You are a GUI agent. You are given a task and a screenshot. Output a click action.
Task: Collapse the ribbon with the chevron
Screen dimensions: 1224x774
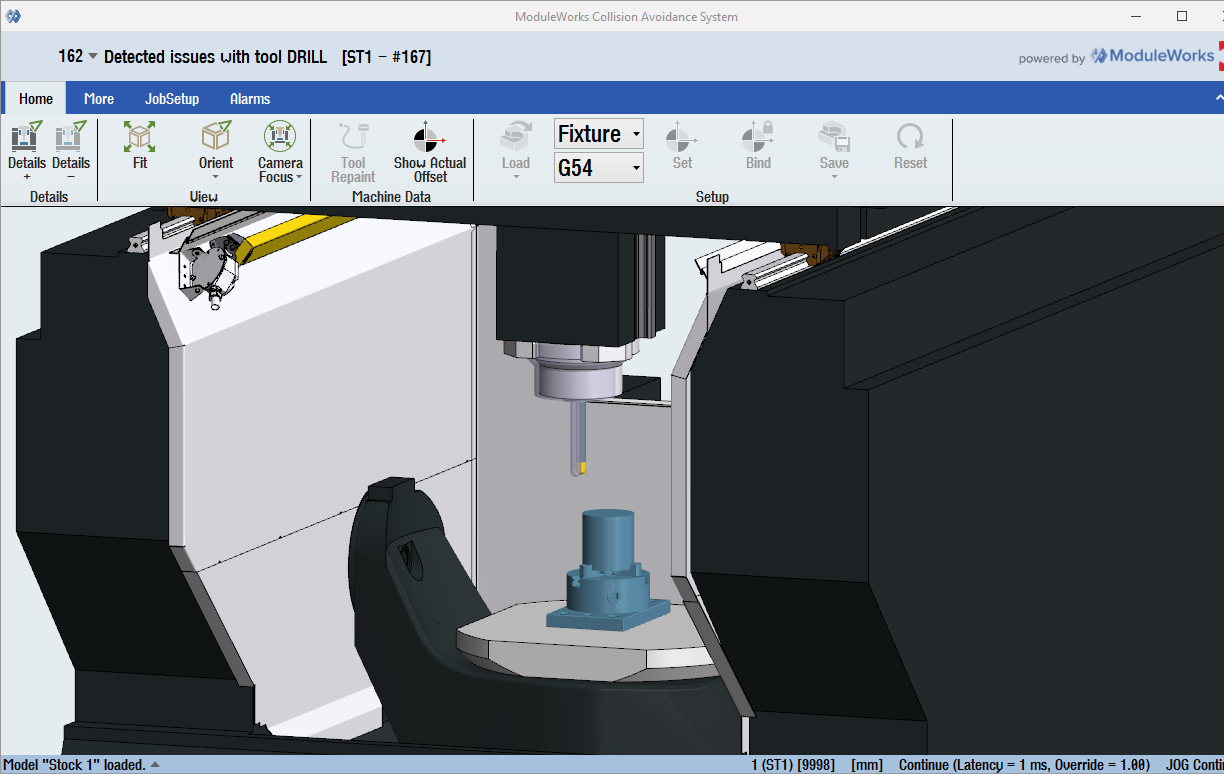tap(1218, 98)
